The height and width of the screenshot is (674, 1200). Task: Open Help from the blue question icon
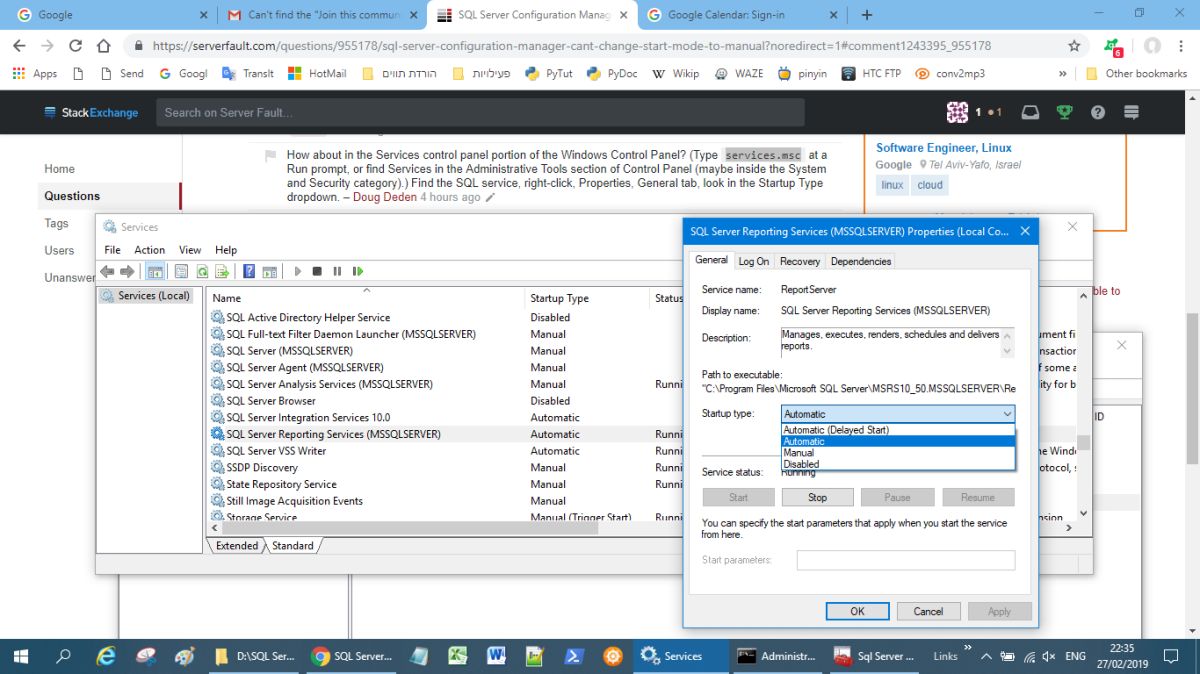pos(249,271)
